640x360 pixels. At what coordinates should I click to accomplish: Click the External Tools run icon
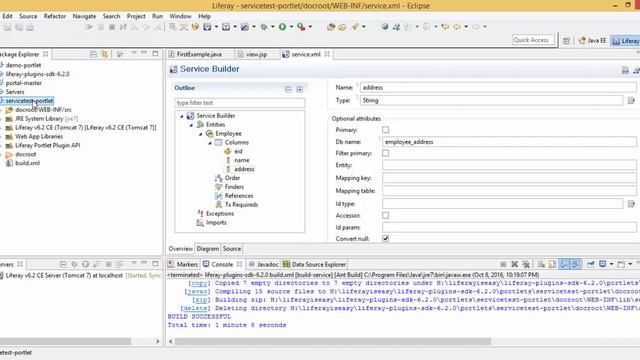(x=301, y=27)
